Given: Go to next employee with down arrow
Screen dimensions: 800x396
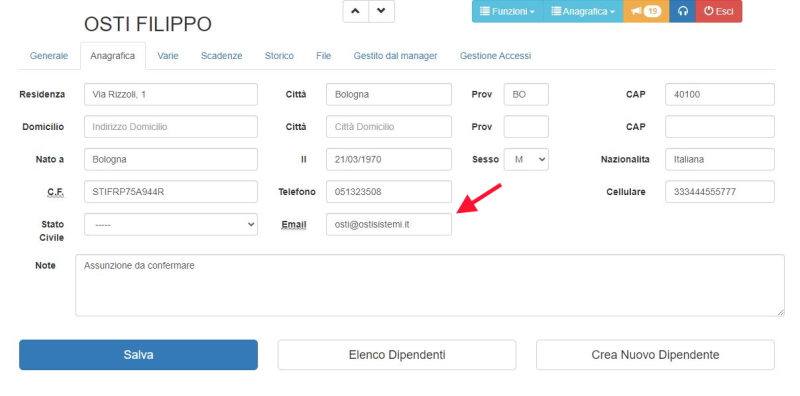Looking at the screenshot, I should (382, 11).
